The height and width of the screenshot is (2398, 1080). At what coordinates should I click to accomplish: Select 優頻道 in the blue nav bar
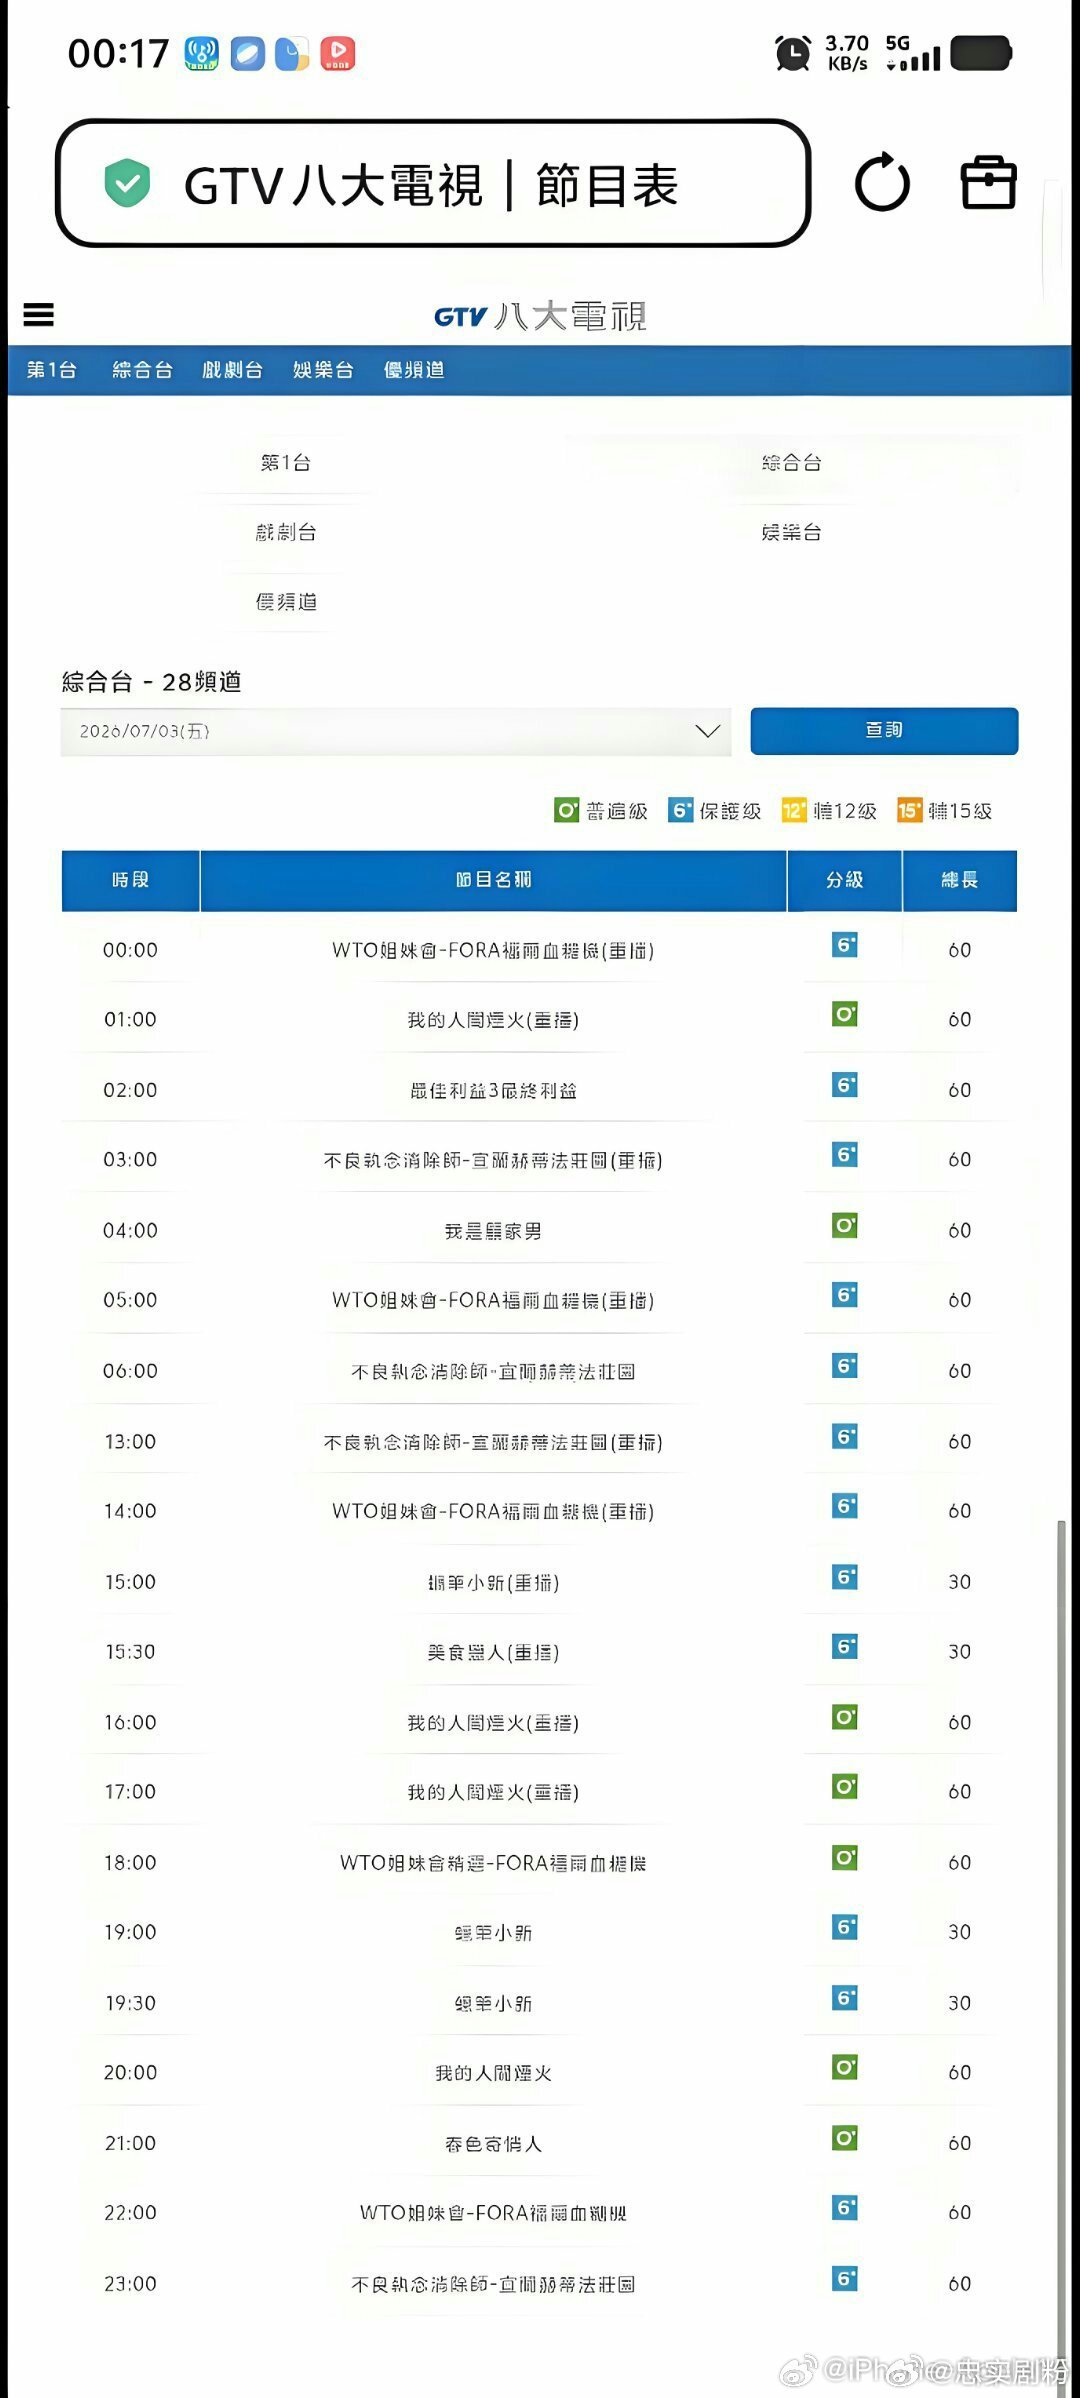[414, 370]
